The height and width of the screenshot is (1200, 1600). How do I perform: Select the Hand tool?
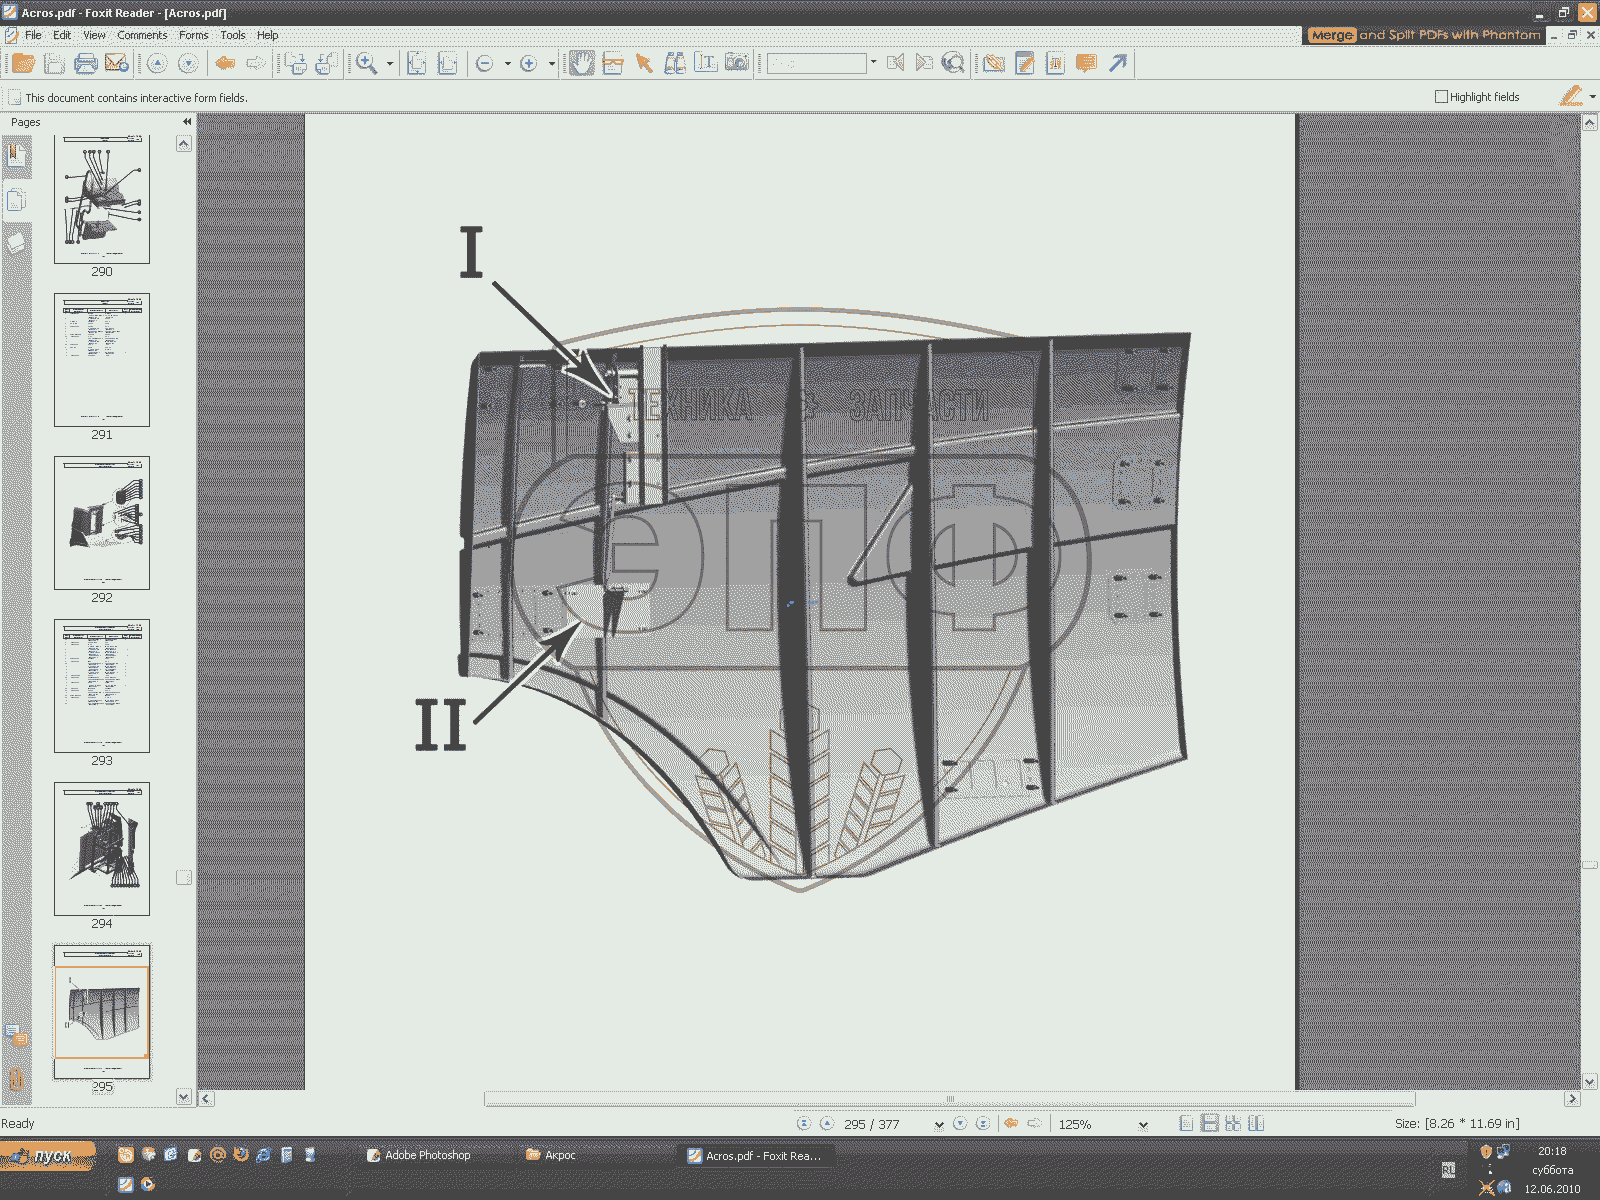[x=581, y=64]
